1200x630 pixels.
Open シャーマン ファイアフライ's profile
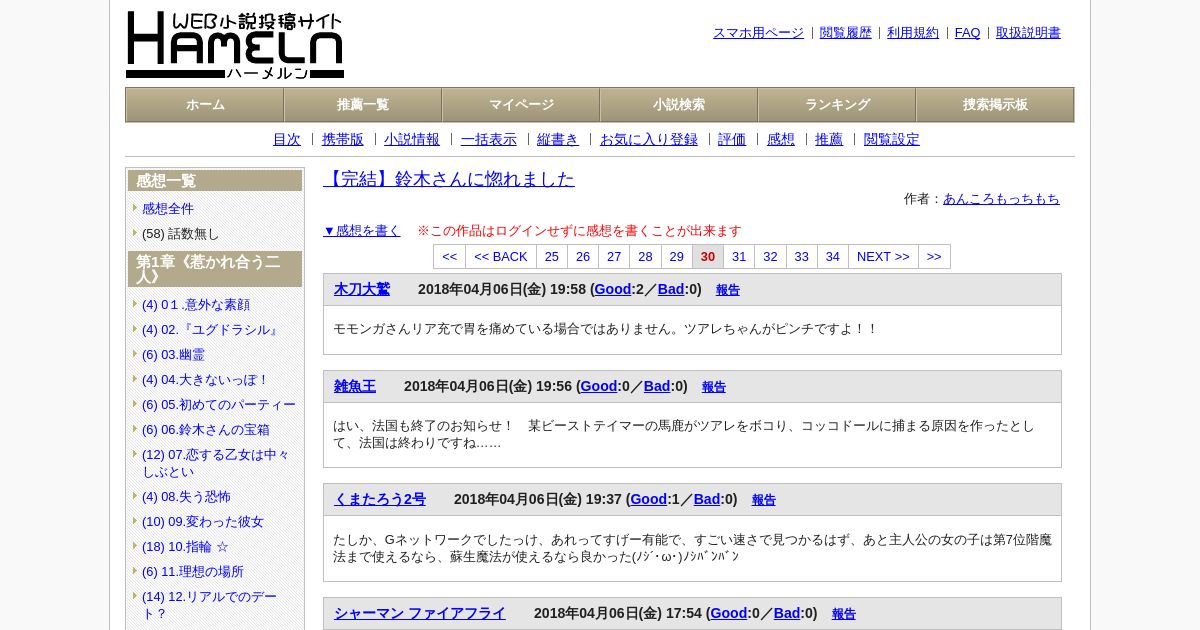click(x=420, y=613)
